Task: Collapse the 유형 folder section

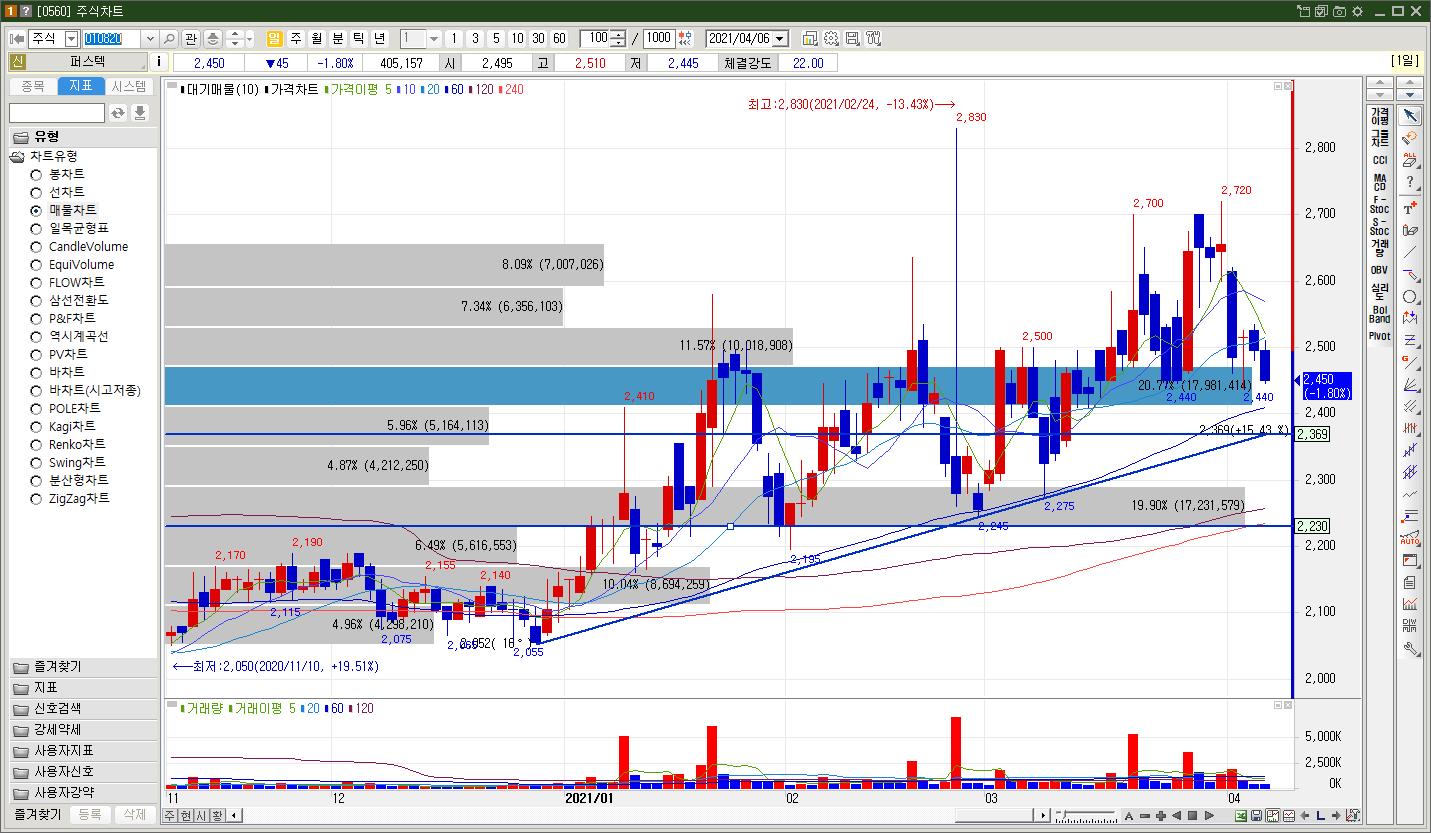Action: click(83, 137)
